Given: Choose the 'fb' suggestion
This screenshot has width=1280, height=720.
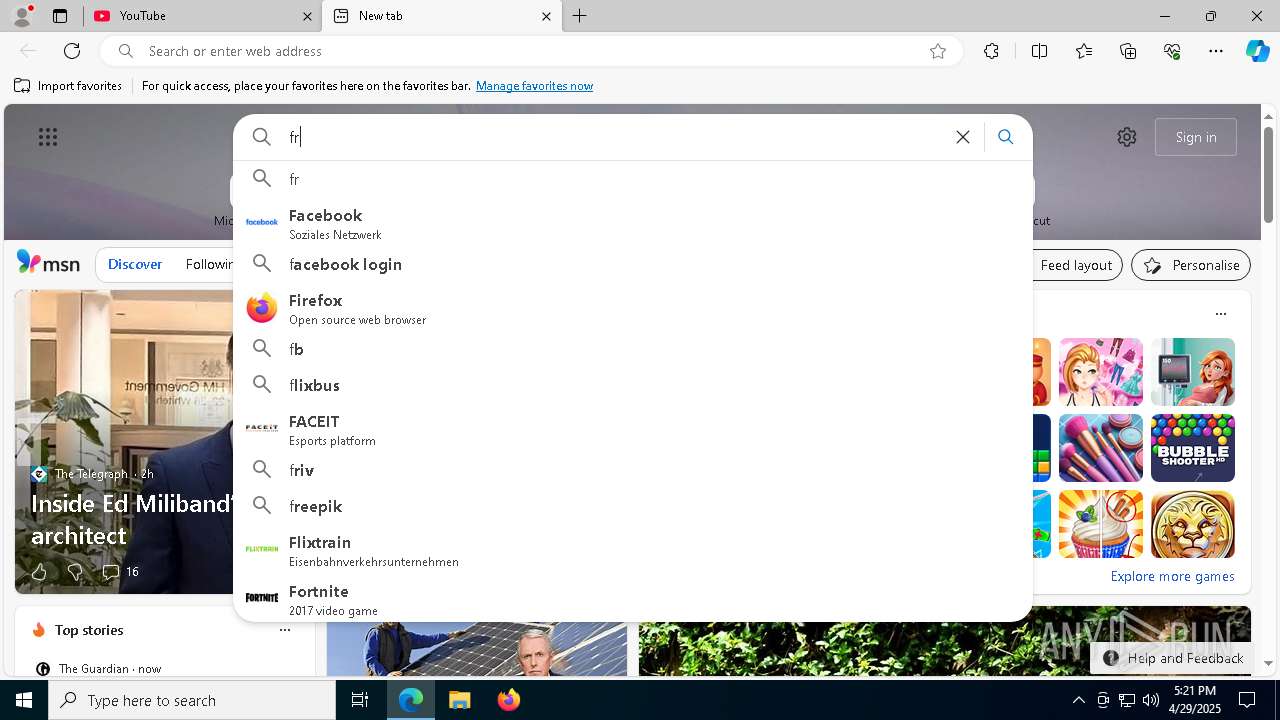Looking at the screenshot, I should click(633, 349).
